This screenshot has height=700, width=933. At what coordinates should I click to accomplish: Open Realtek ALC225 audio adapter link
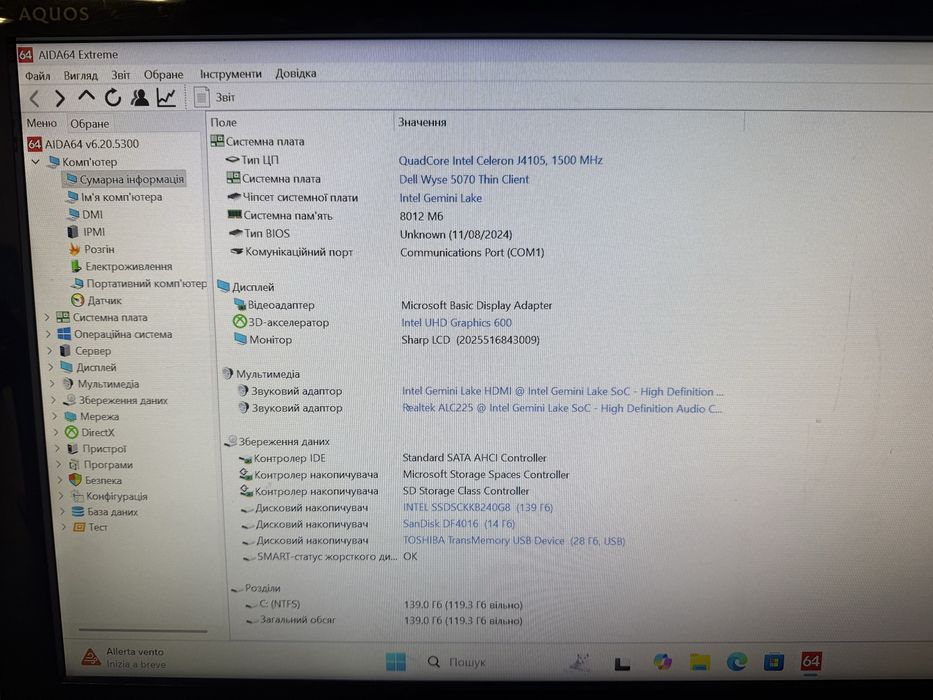point(562,408)
